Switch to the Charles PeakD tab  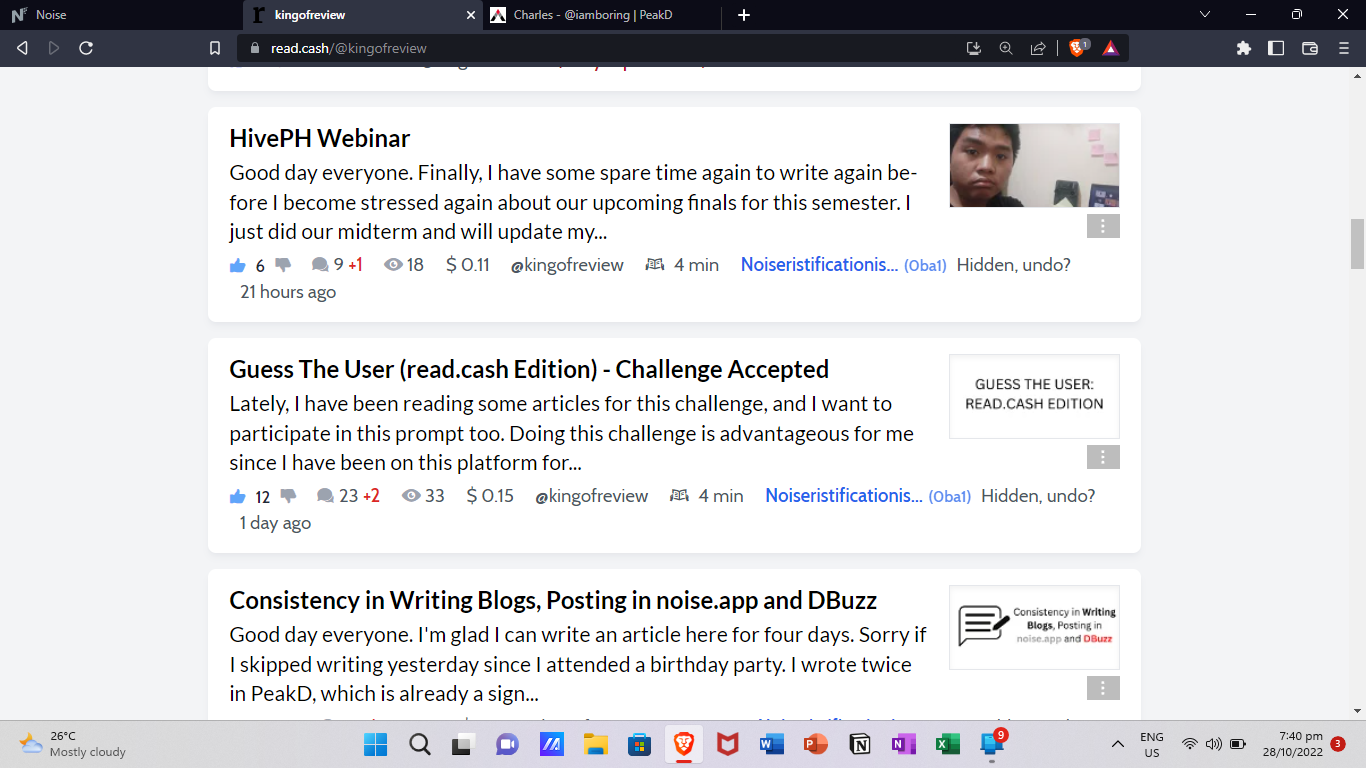pyautogui.click(x=604, y=15)
